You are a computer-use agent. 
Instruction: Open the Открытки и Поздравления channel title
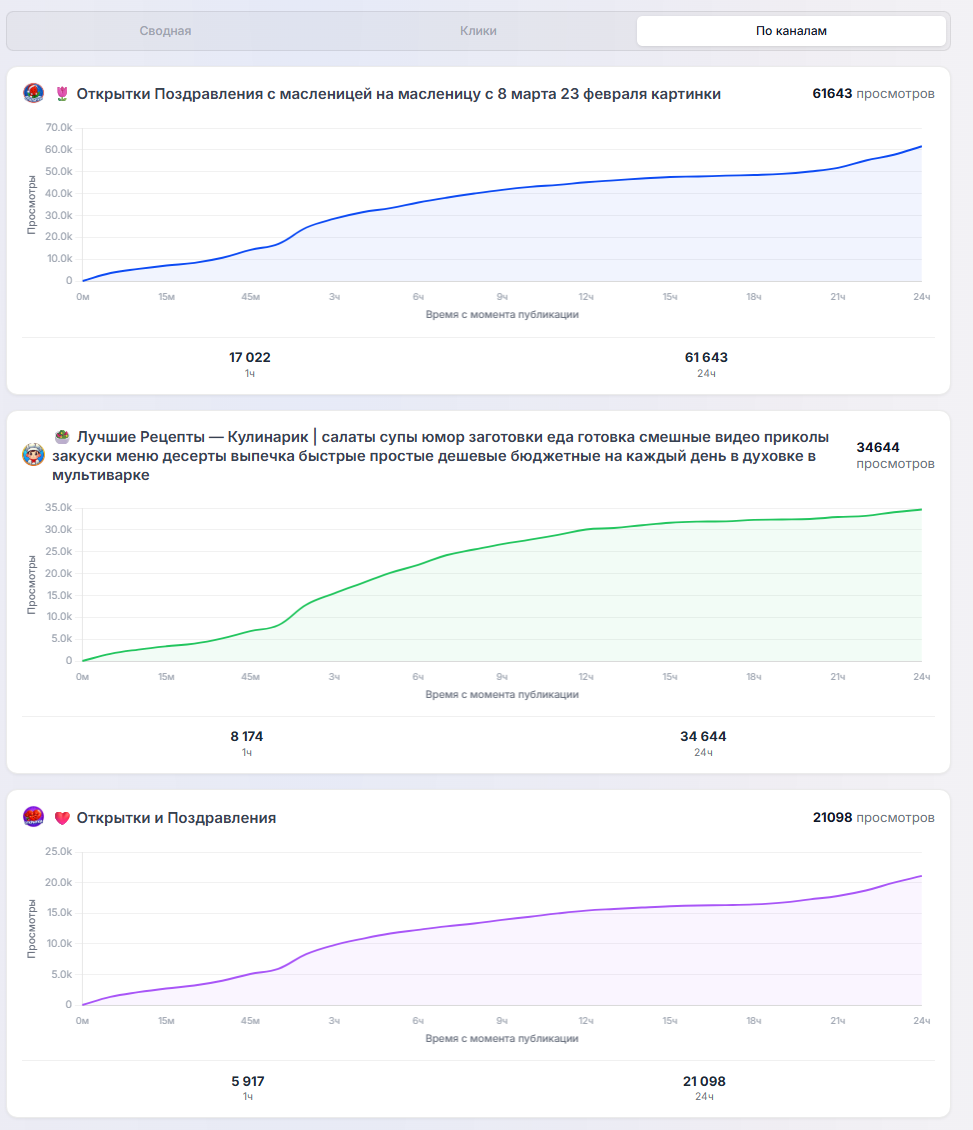pyautogui.click(x=176, y=818)
